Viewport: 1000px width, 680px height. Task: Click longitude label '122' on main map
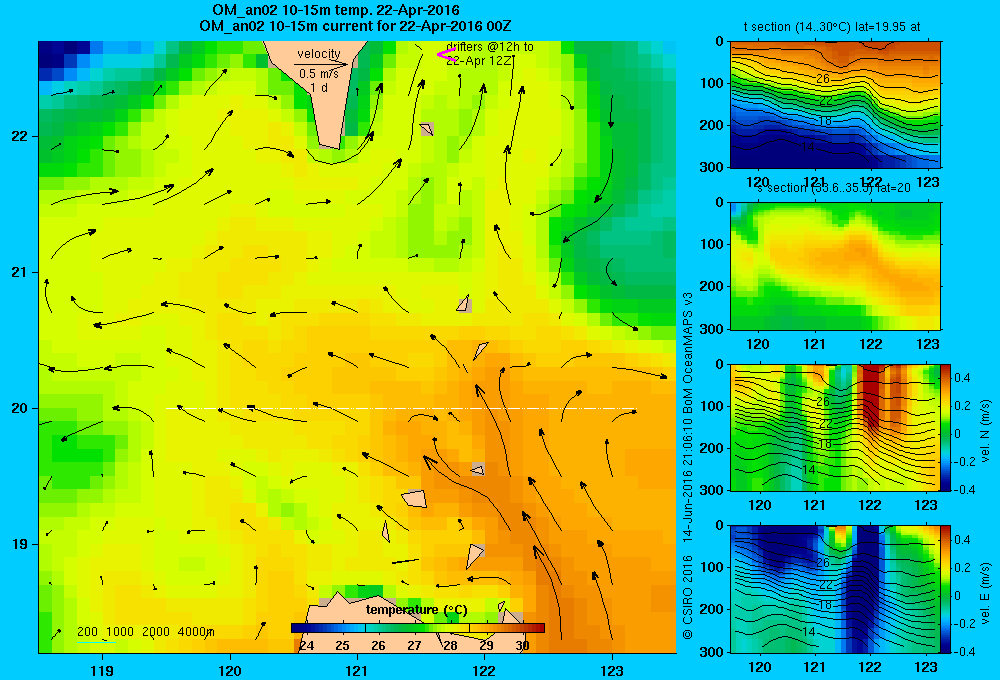coord(484,670)
